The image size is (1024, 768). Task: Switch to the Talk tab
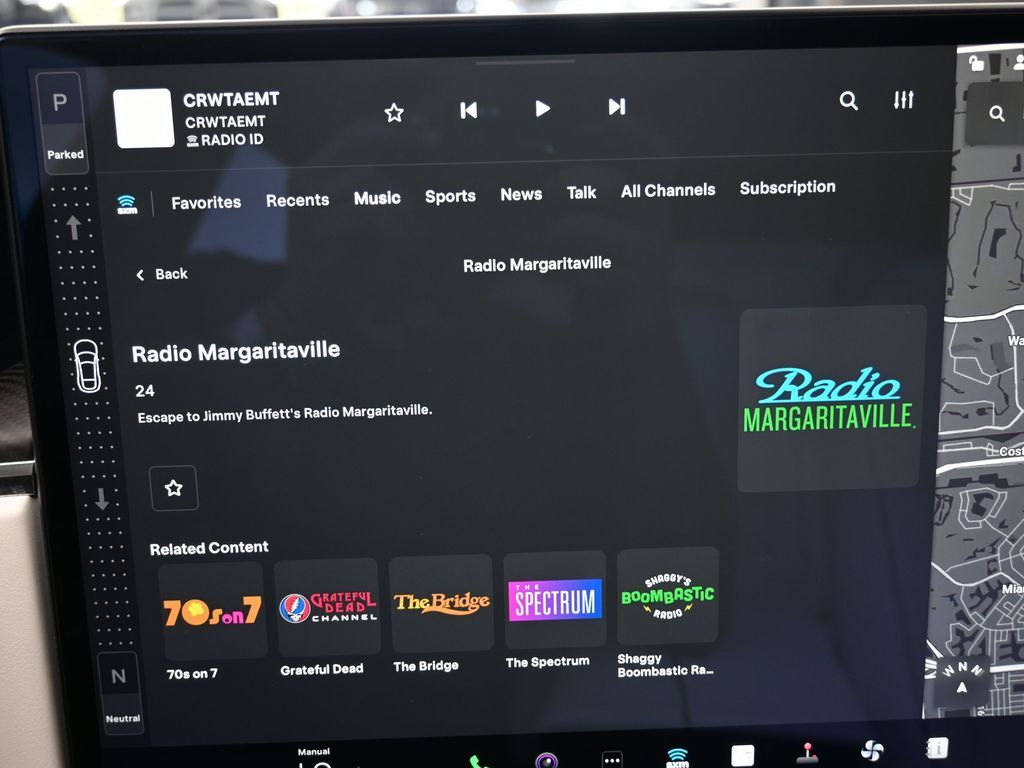pyautogui.click(x=581, y=193)
